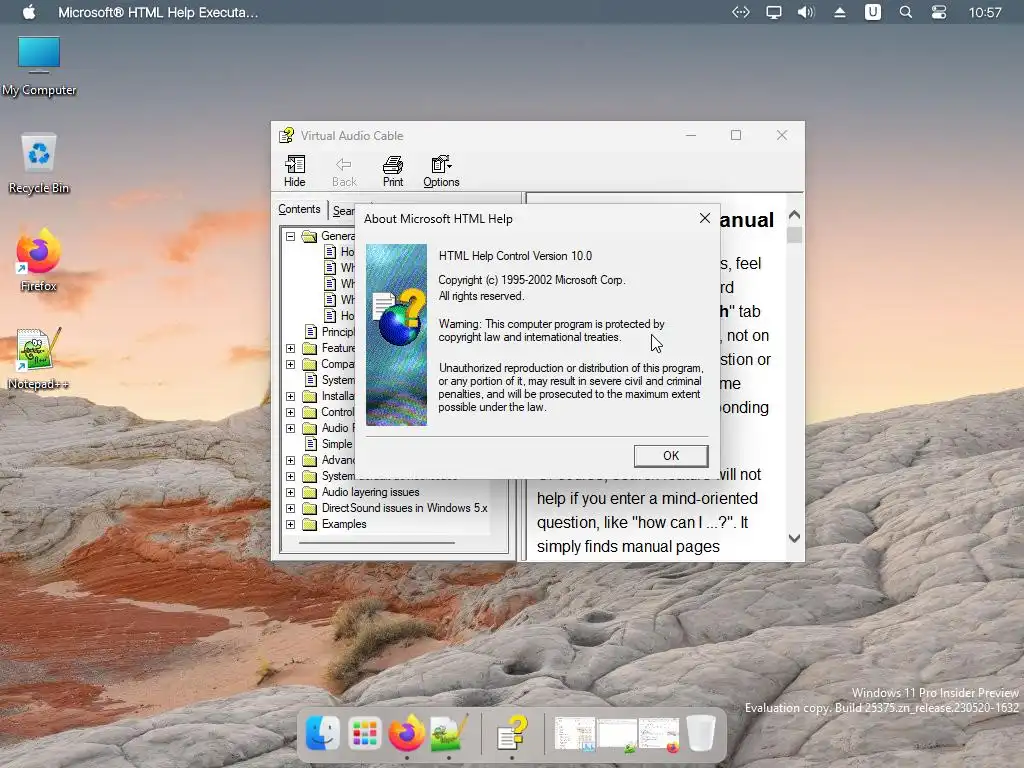Click the clock showing 10:57

[x=985, y=12]
